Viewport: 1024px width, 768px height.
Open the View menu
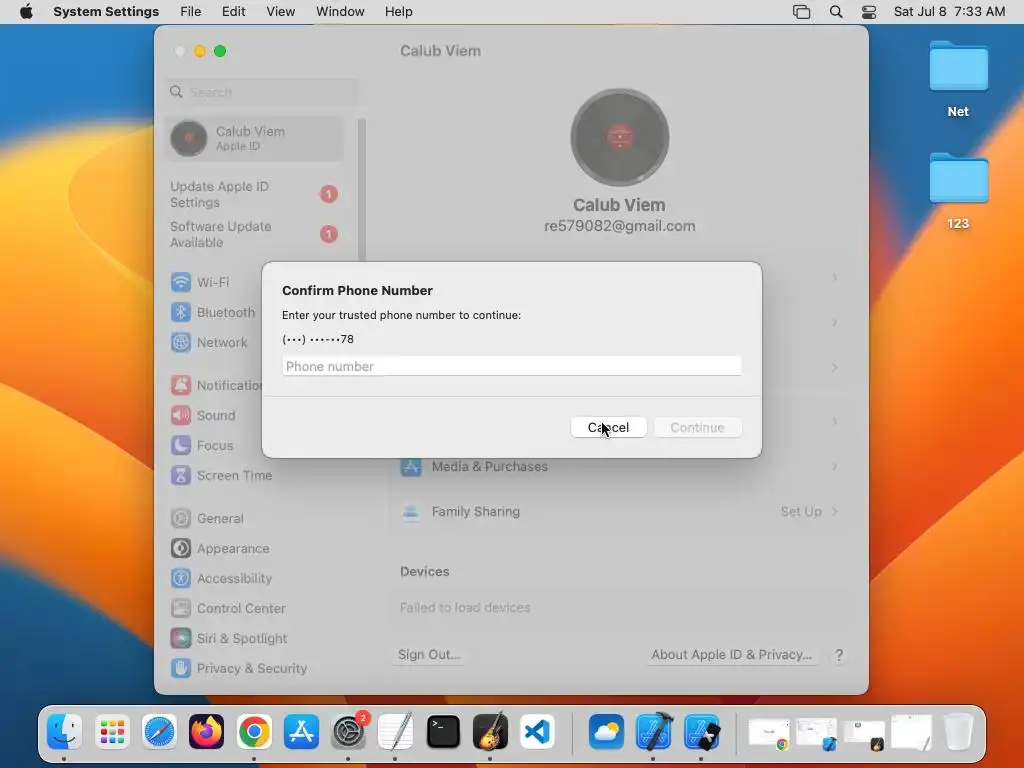[x=280, y=12]
